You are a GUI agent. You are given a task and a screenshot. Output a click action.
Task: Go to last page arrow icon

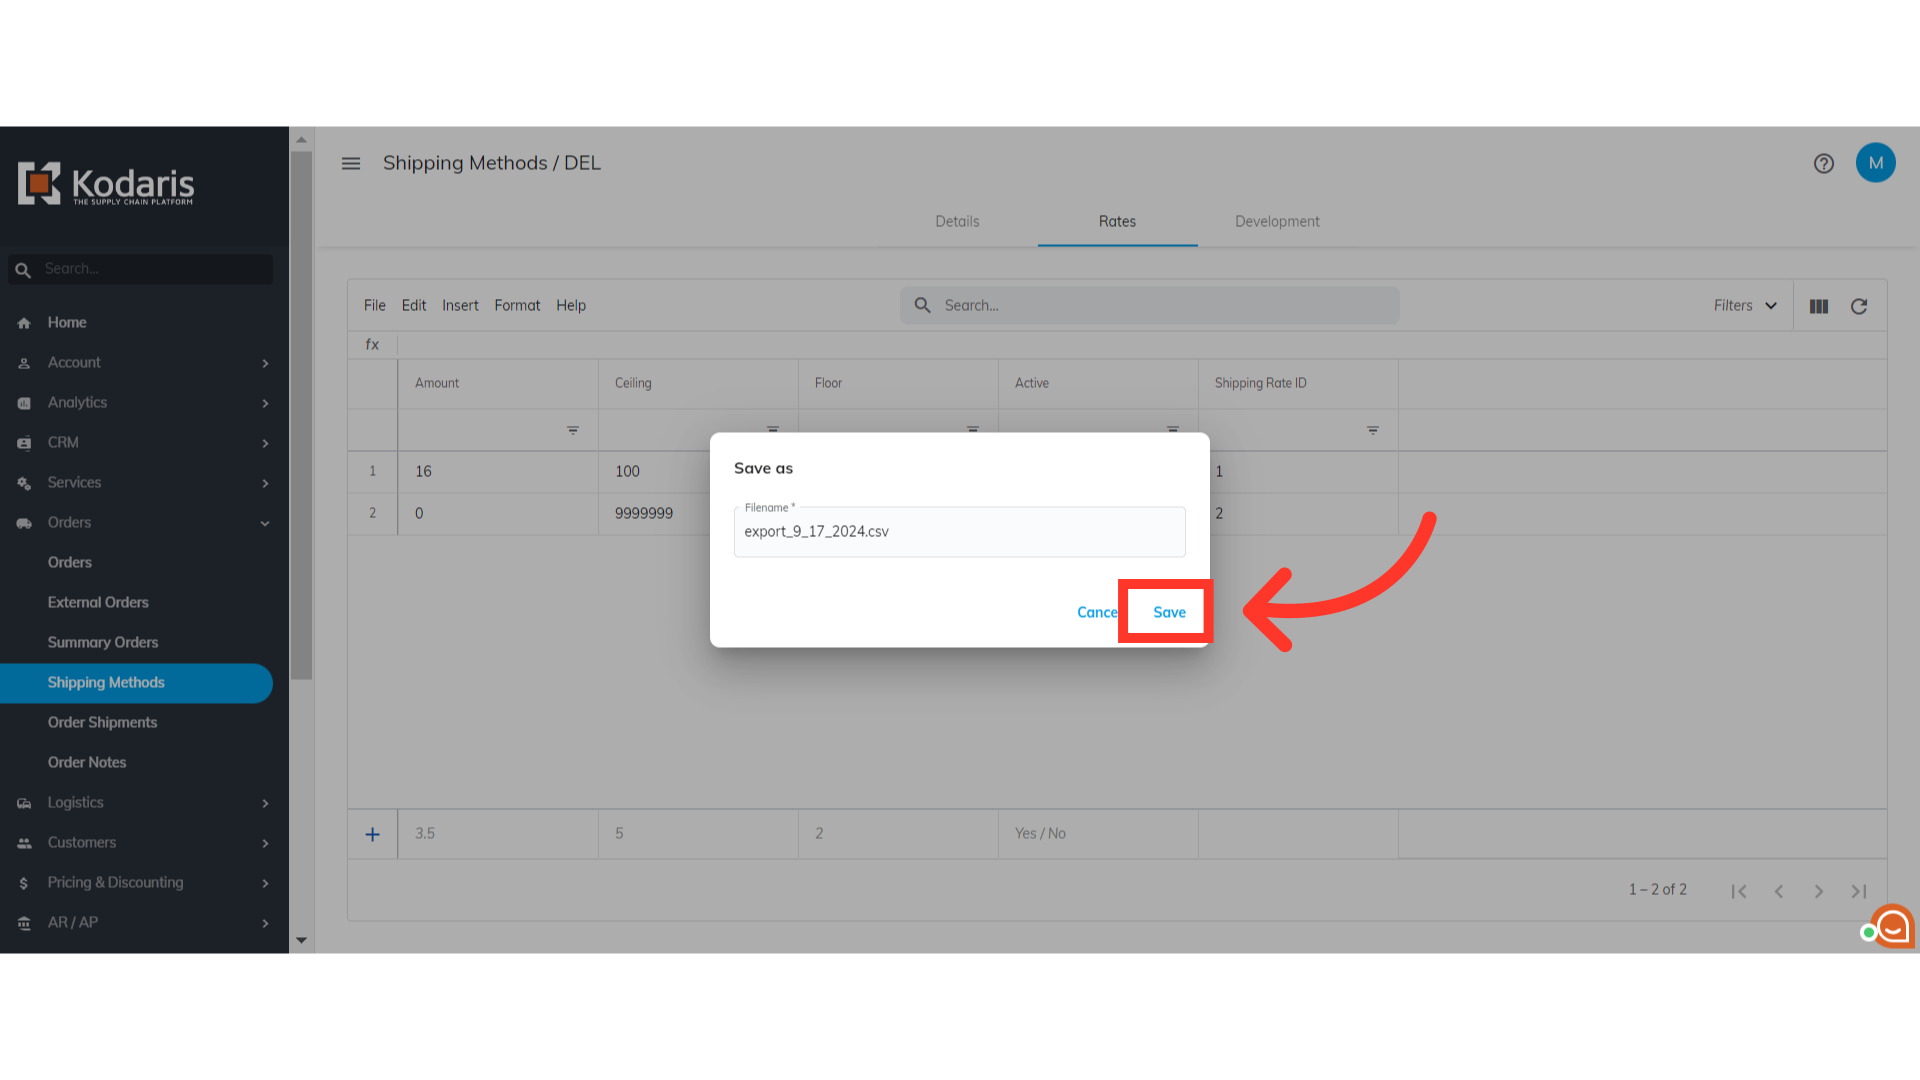pyautogui.click(x=1858, y=891)
